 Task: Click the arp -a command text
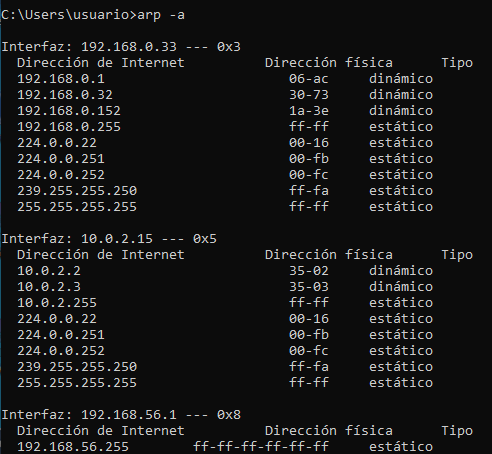click(x=161, y=15)
